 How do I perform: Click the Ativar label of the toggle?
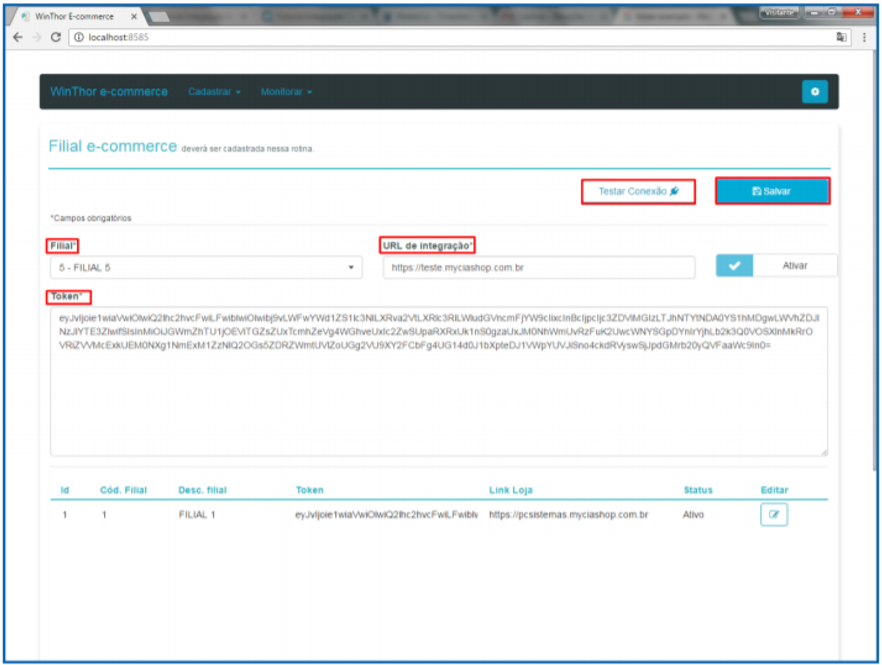tap(795, 266)
